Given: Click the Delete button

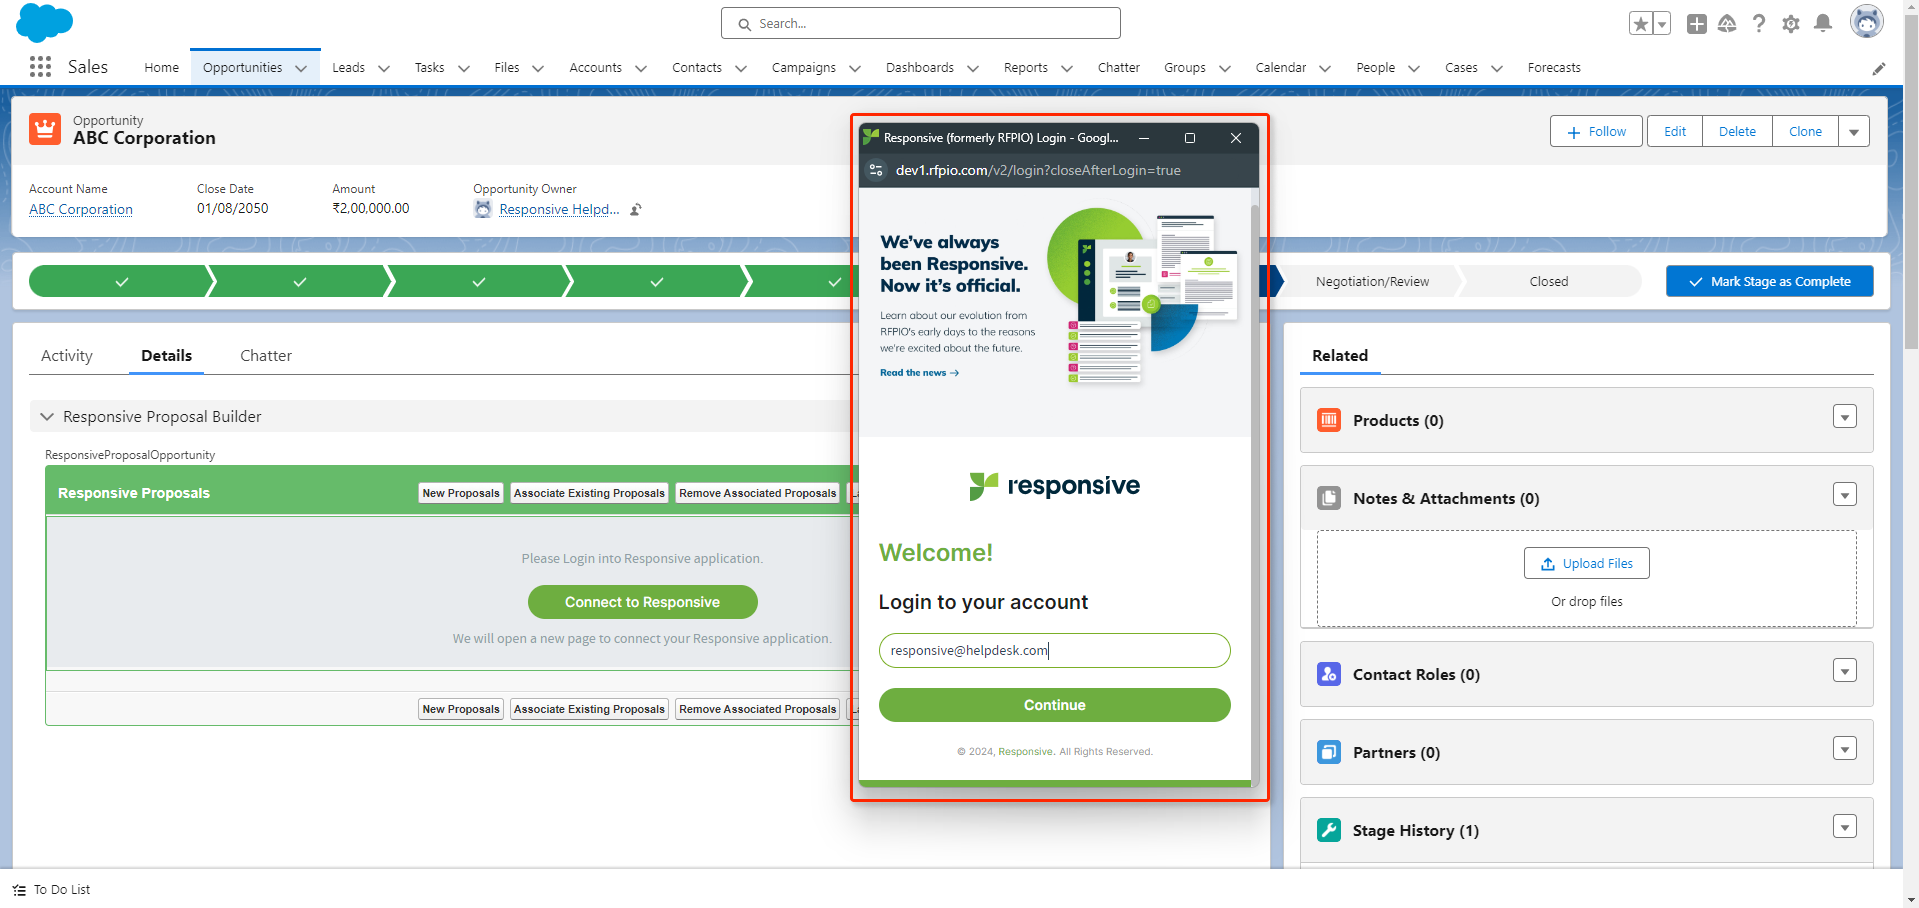Looking at the screenshot, I should [1737, 132].
